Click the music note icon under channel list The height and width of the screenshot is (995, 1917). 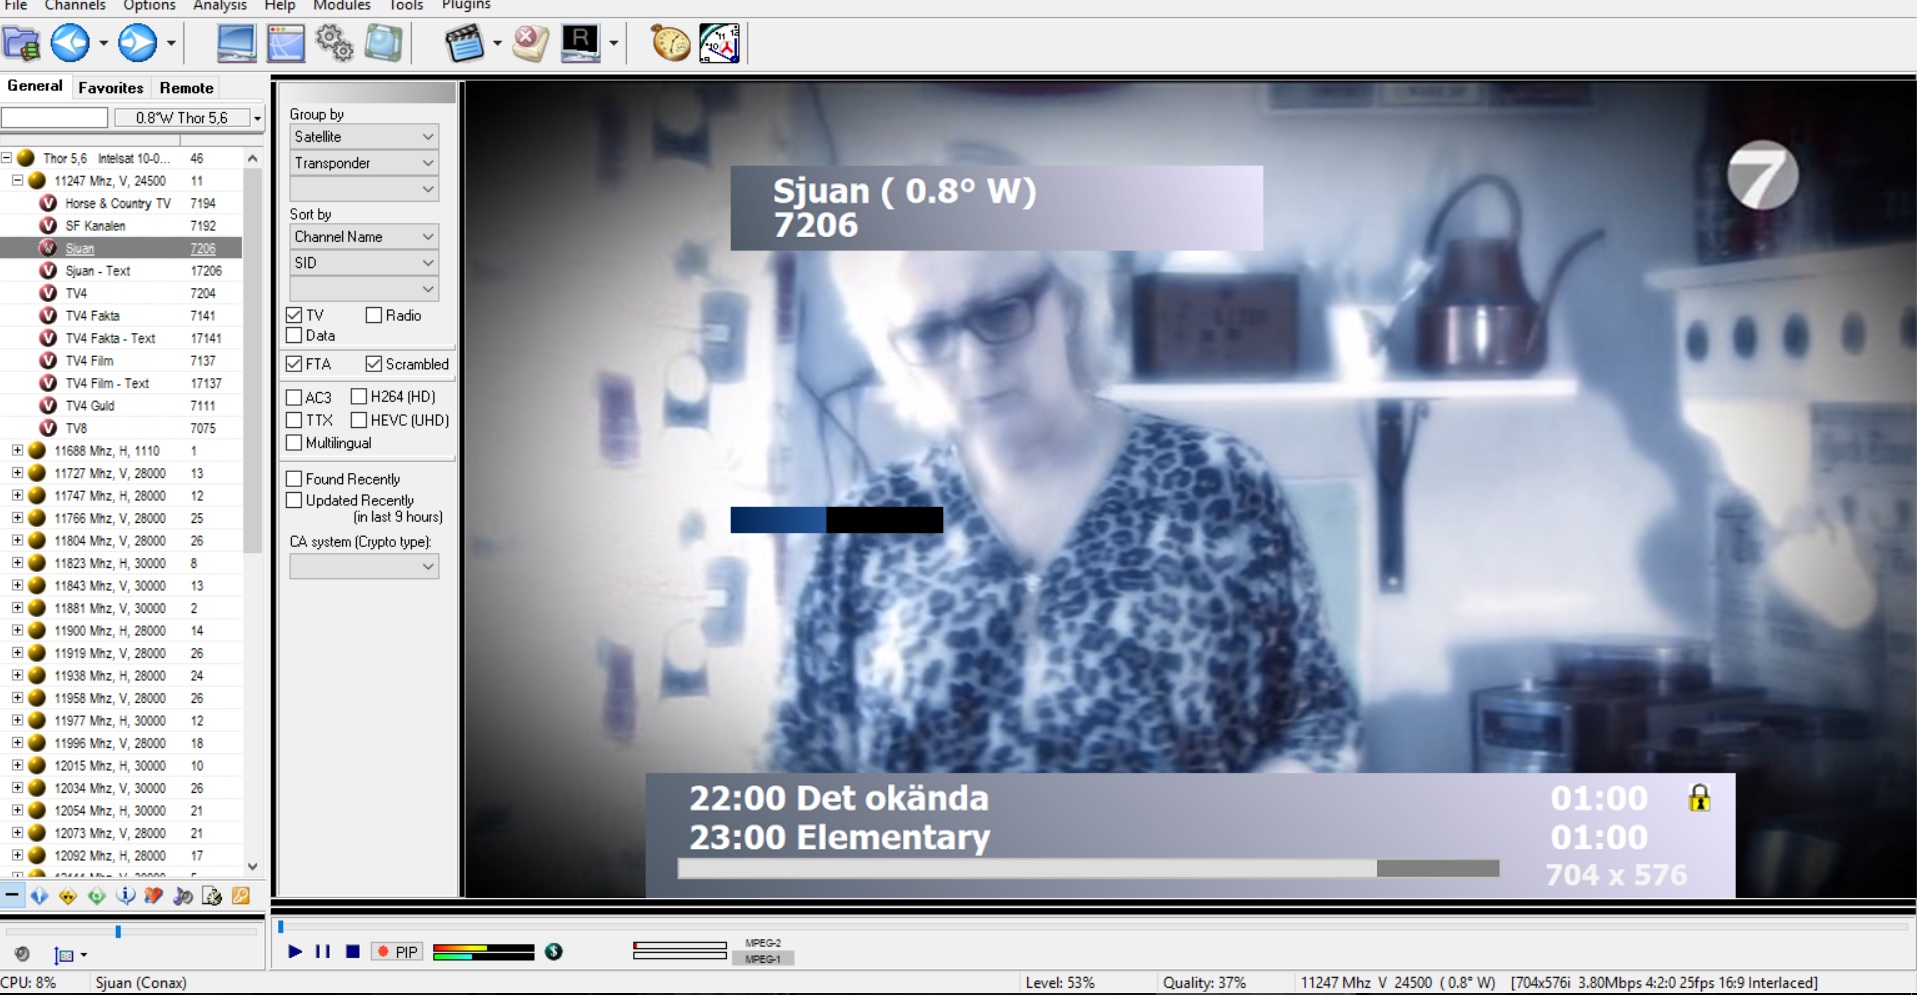(183, 896)
